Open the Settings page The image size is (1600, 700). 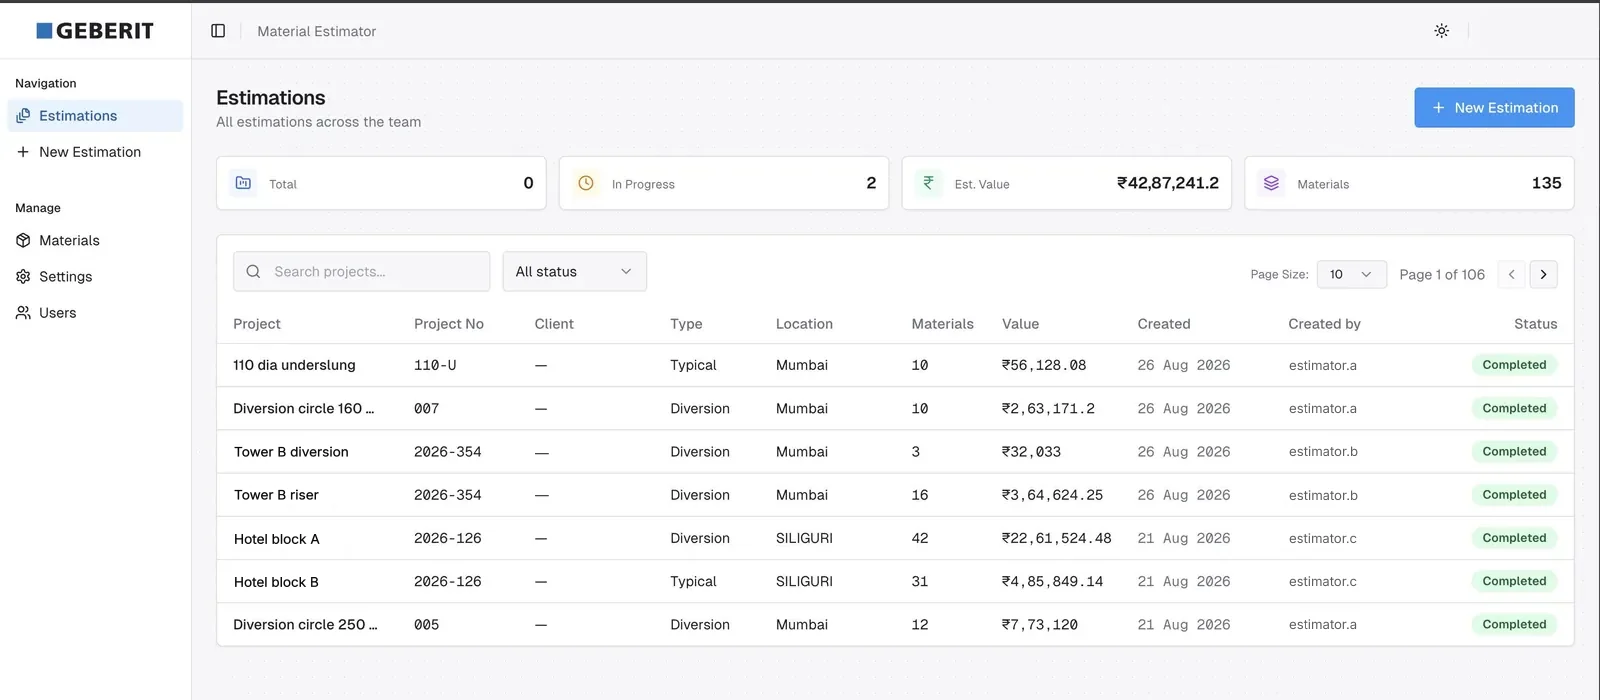pos(95,276)
